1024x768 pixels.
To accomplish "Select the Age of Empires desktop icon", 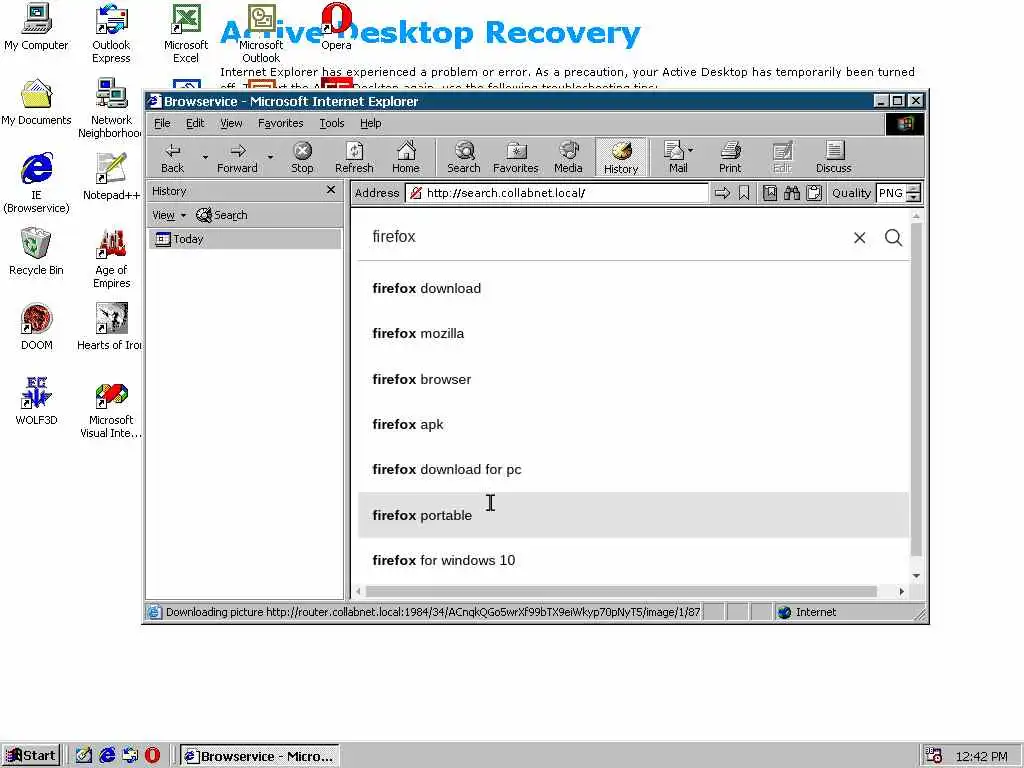I will coord(111,259).
